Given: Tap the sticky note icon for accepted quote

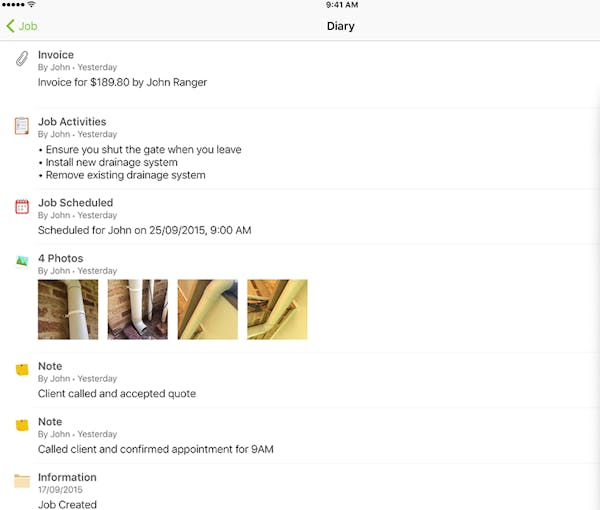Looking at the screenshot, I should [22, 370].
